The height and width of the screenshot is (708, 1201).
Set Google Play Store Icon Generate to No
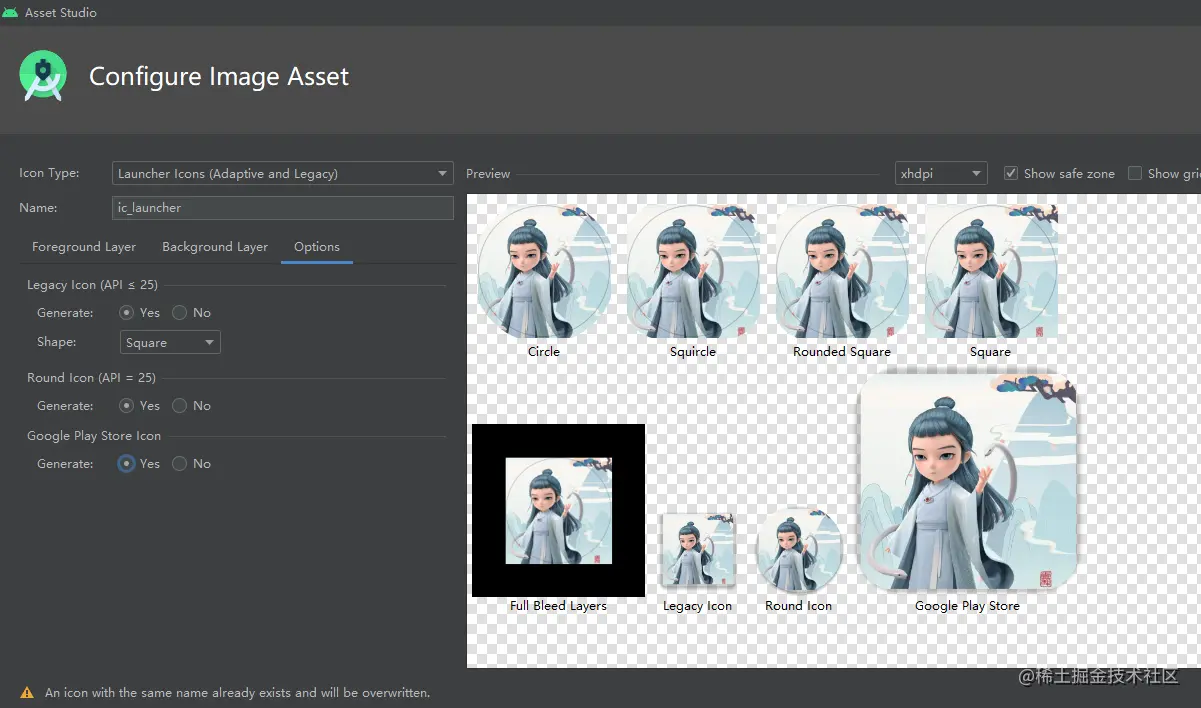180,464
